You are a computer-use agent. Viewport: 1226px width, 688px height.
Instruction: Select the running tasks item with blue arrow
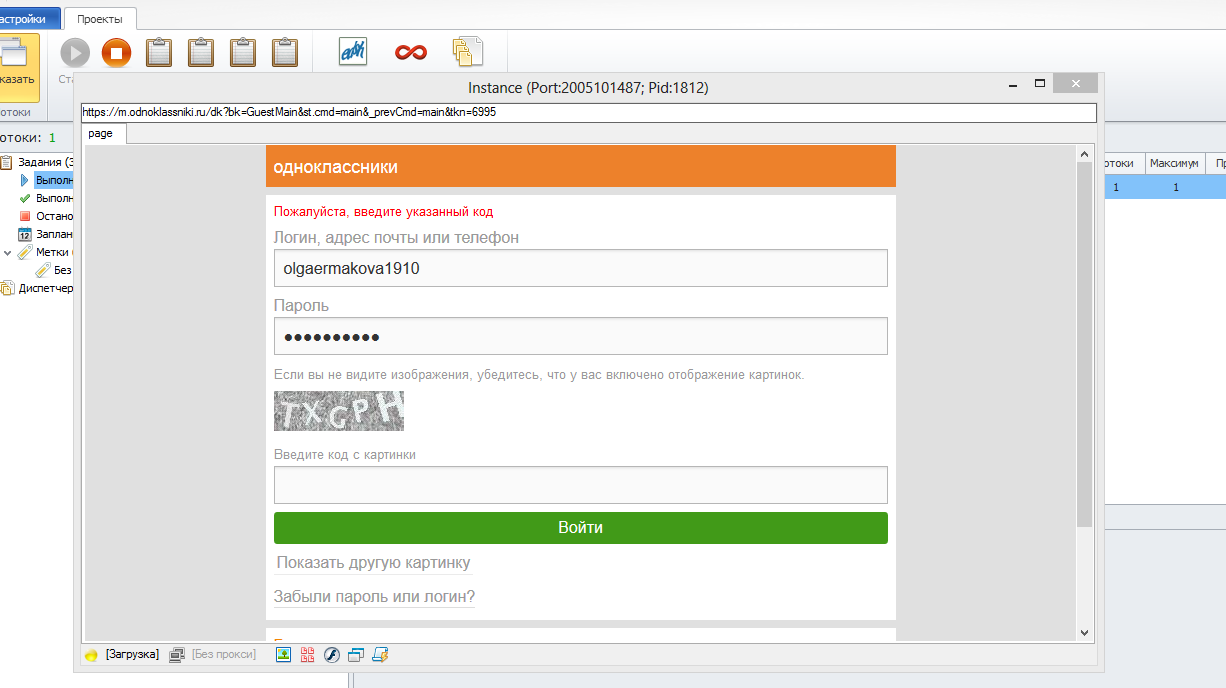click(46, 180)
